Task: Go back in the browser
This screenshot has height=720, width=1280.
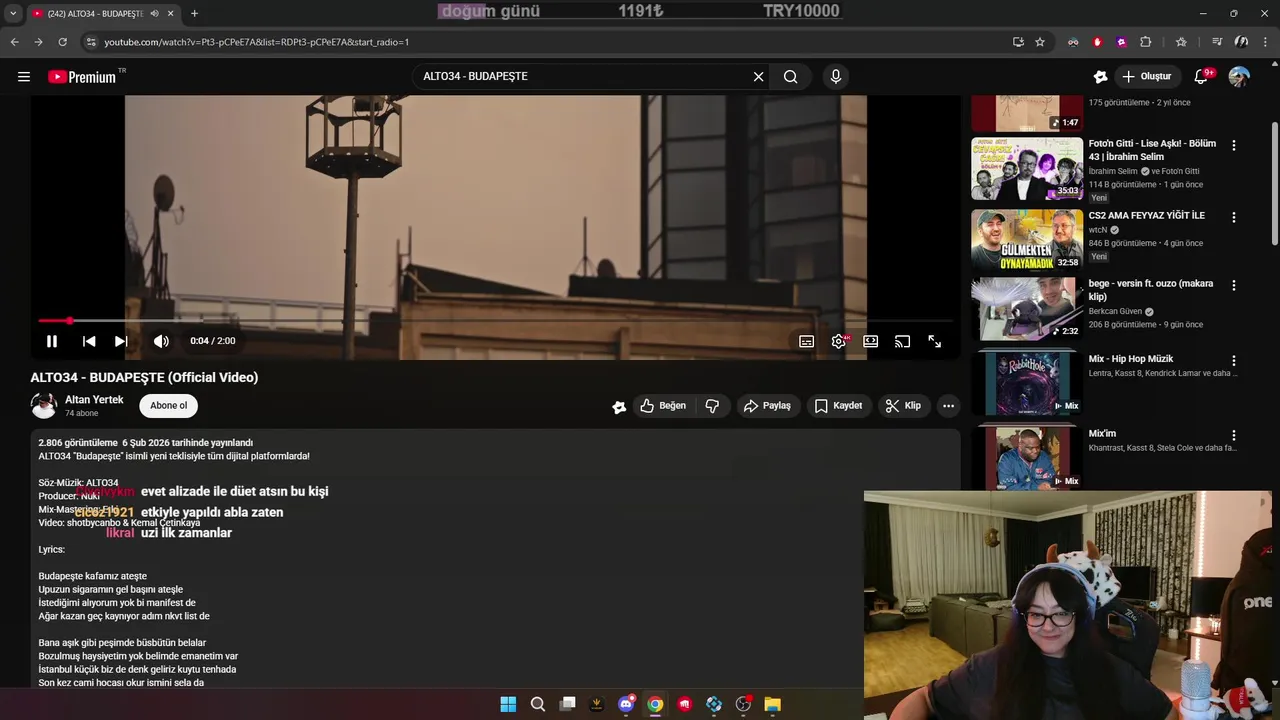Action: tap(14, 42)
